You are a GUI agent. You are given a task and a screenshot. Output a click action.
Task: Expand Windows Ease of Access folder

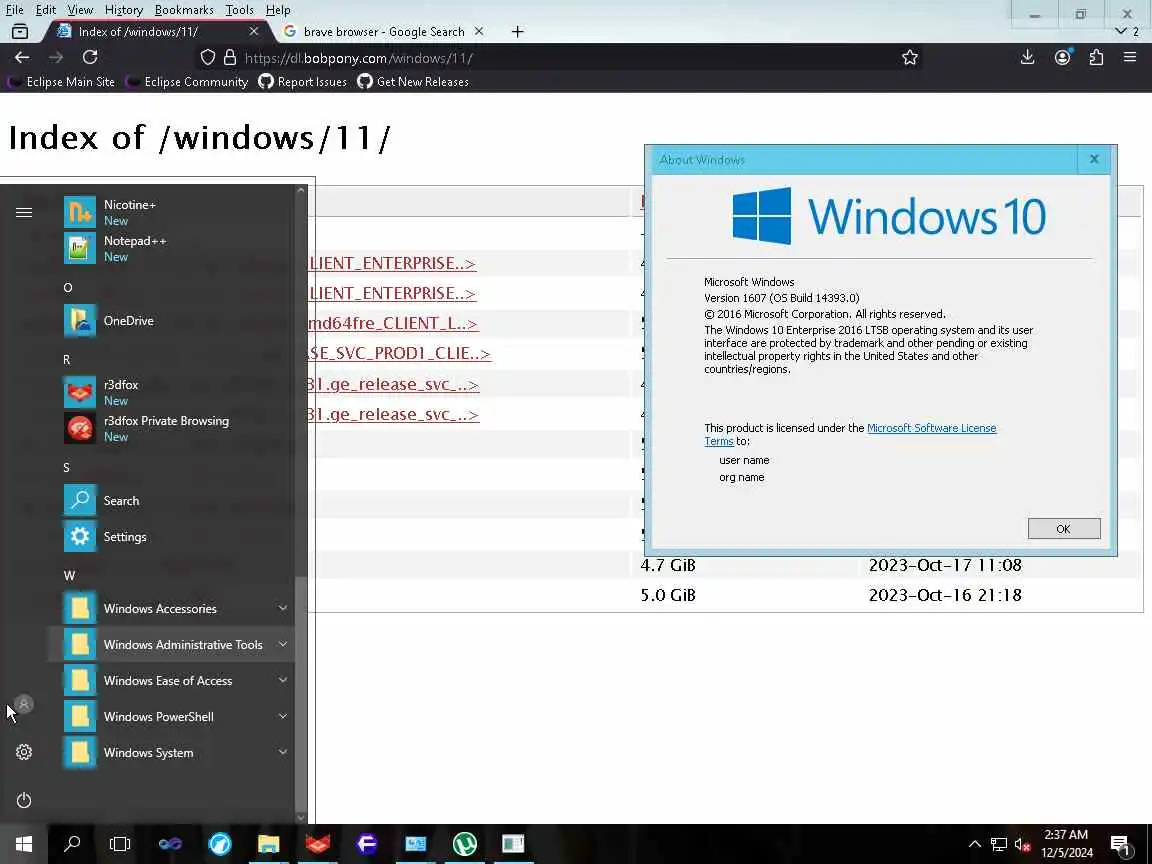pos(170,680)
